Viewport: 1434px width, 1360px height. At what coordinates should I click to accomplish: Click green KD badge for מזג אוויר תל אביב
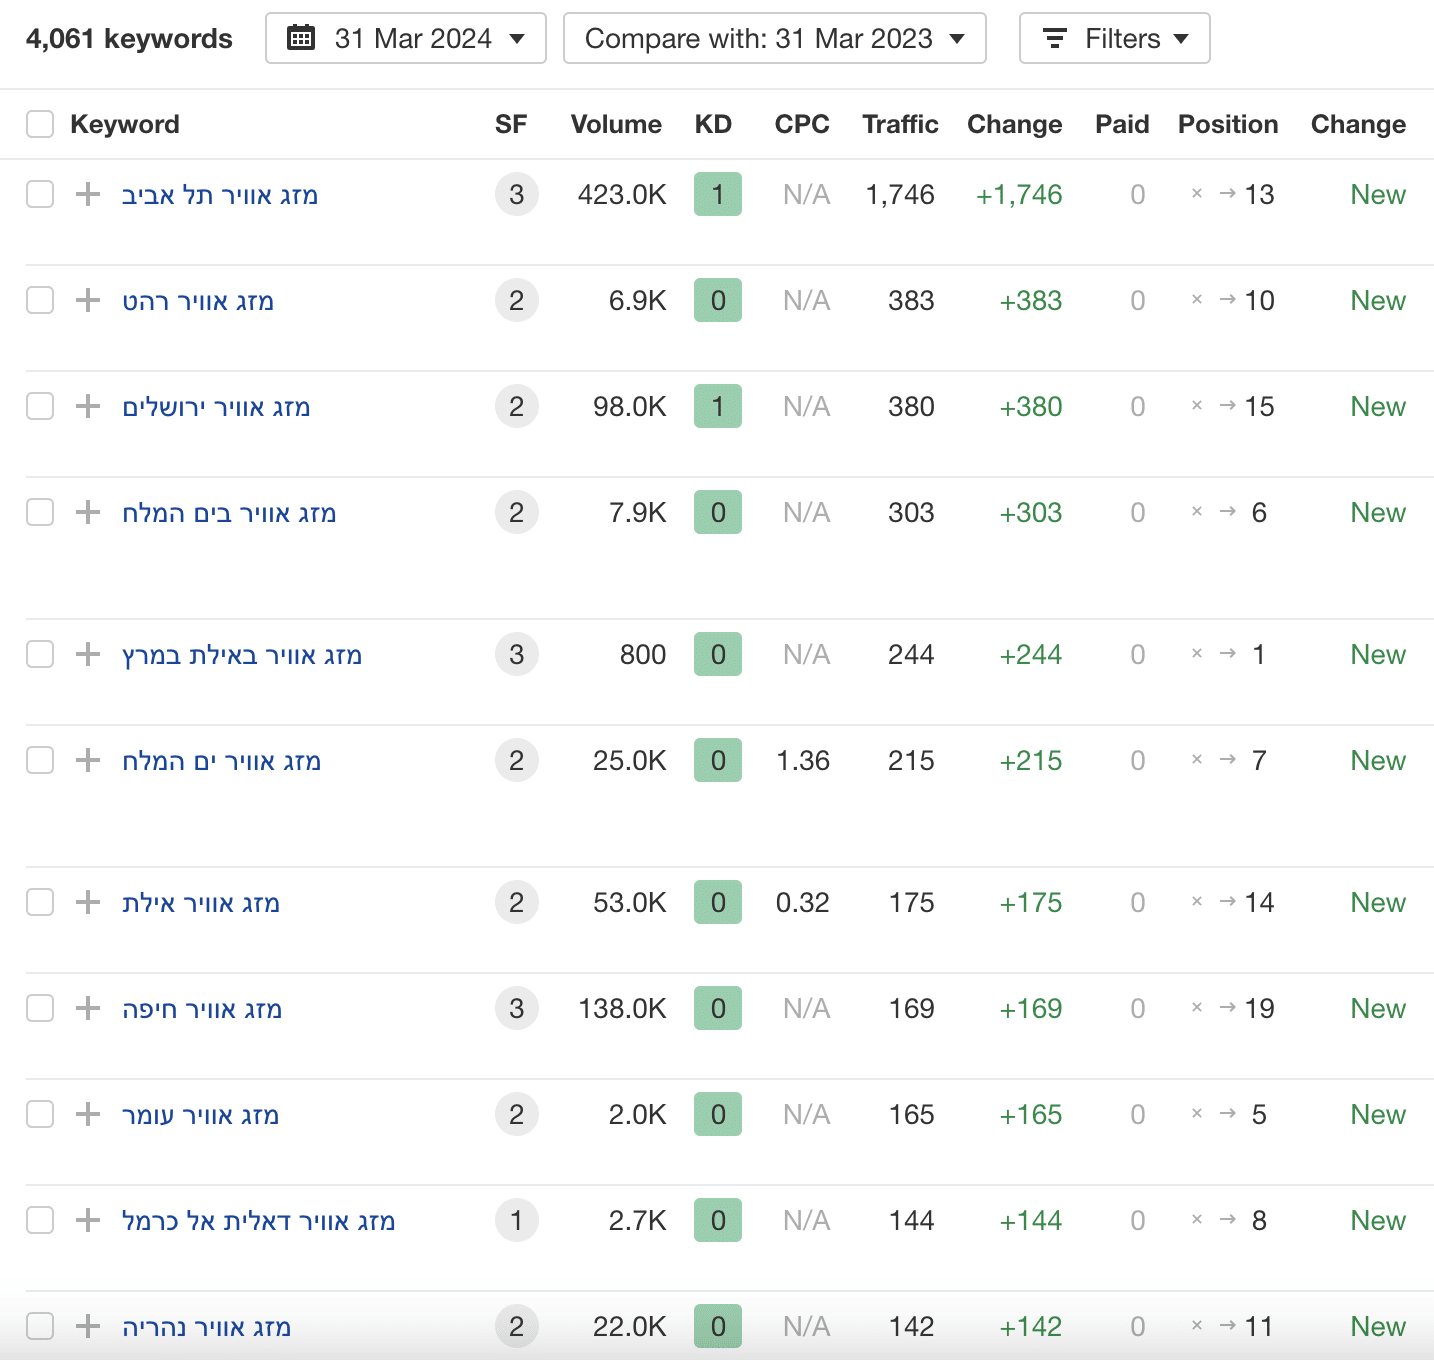718,194
